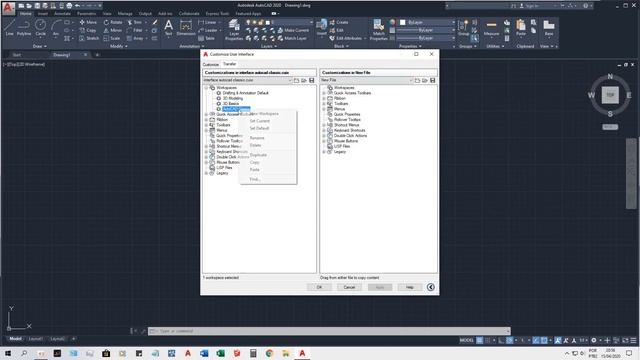Open the left pane customization file dropdown
This screenshot has width=640, height=360.
click(290, 80)
